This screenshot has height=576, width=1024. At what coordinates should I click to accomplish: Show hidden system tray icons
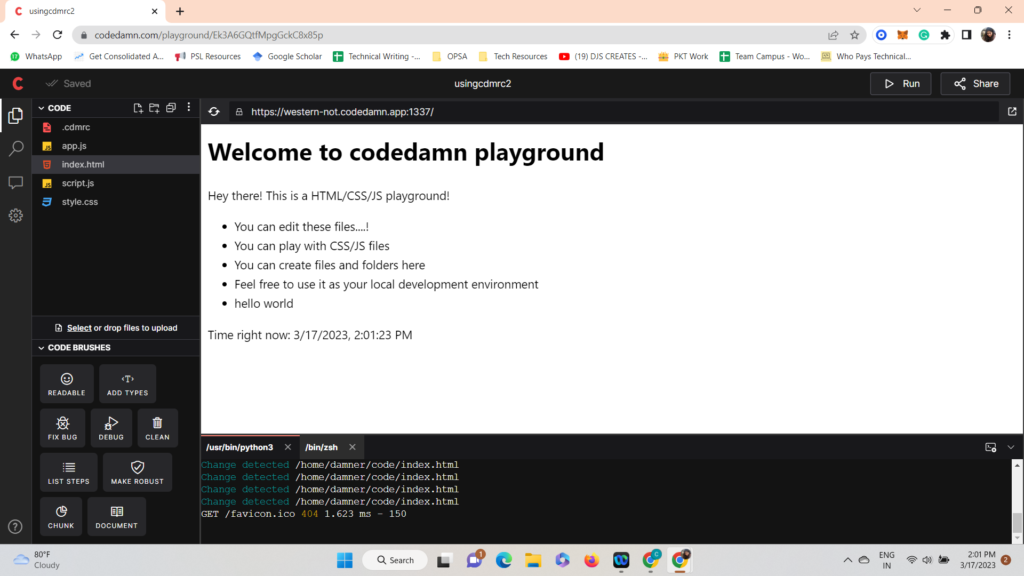click(847, 560)
